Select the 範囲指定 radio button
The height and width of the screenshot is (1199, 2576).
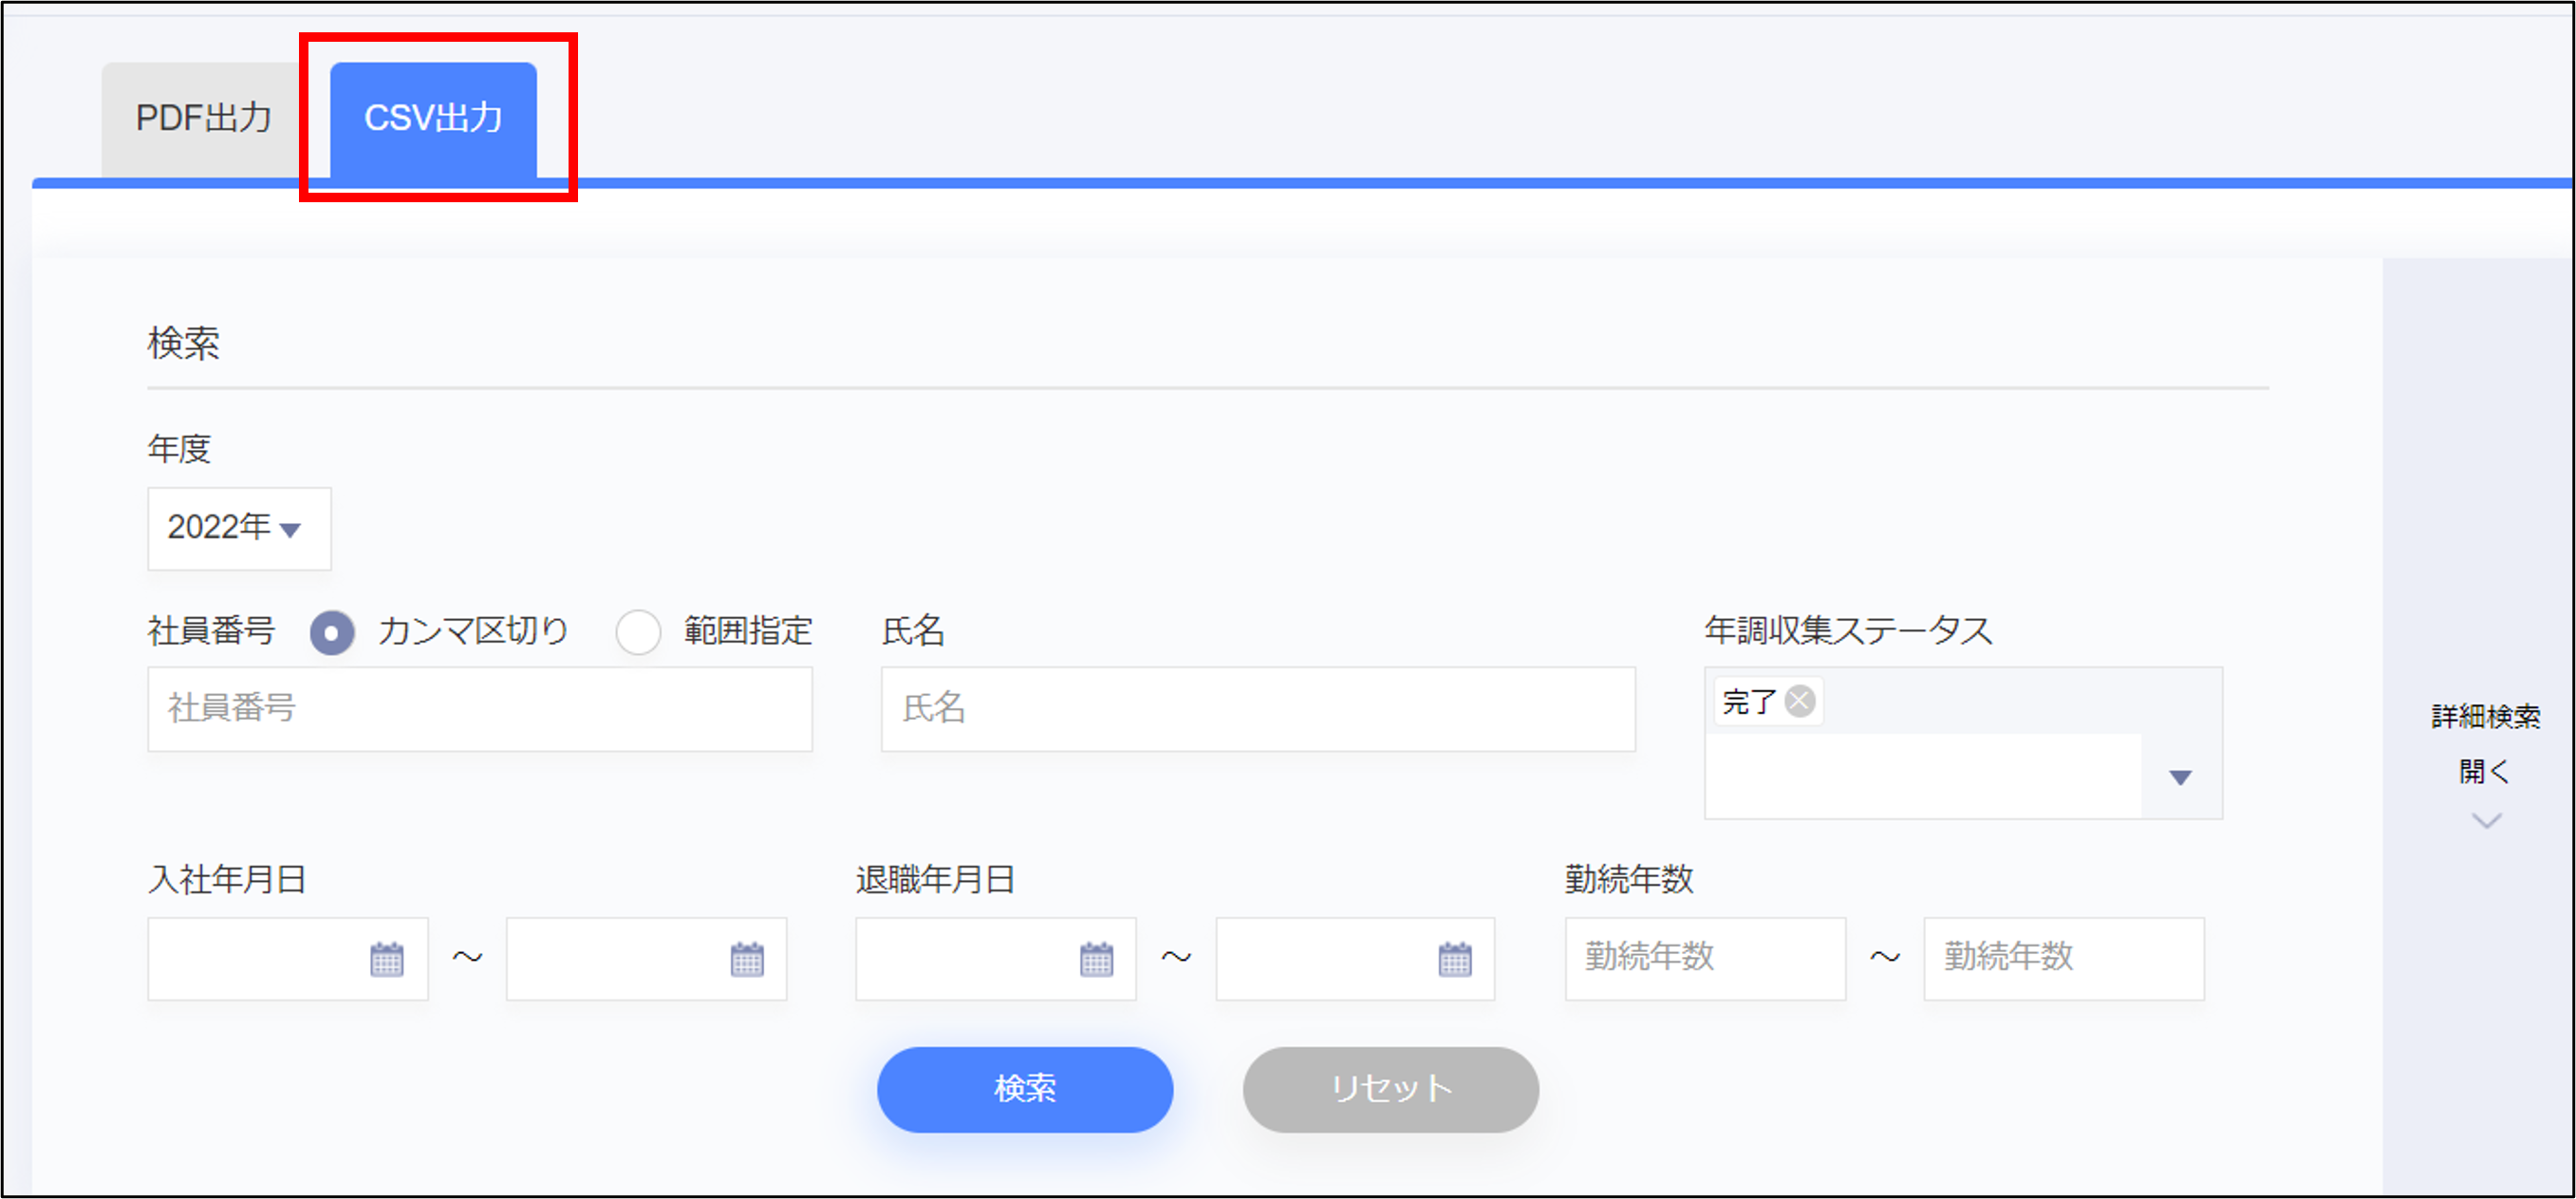tap(638, 632)
